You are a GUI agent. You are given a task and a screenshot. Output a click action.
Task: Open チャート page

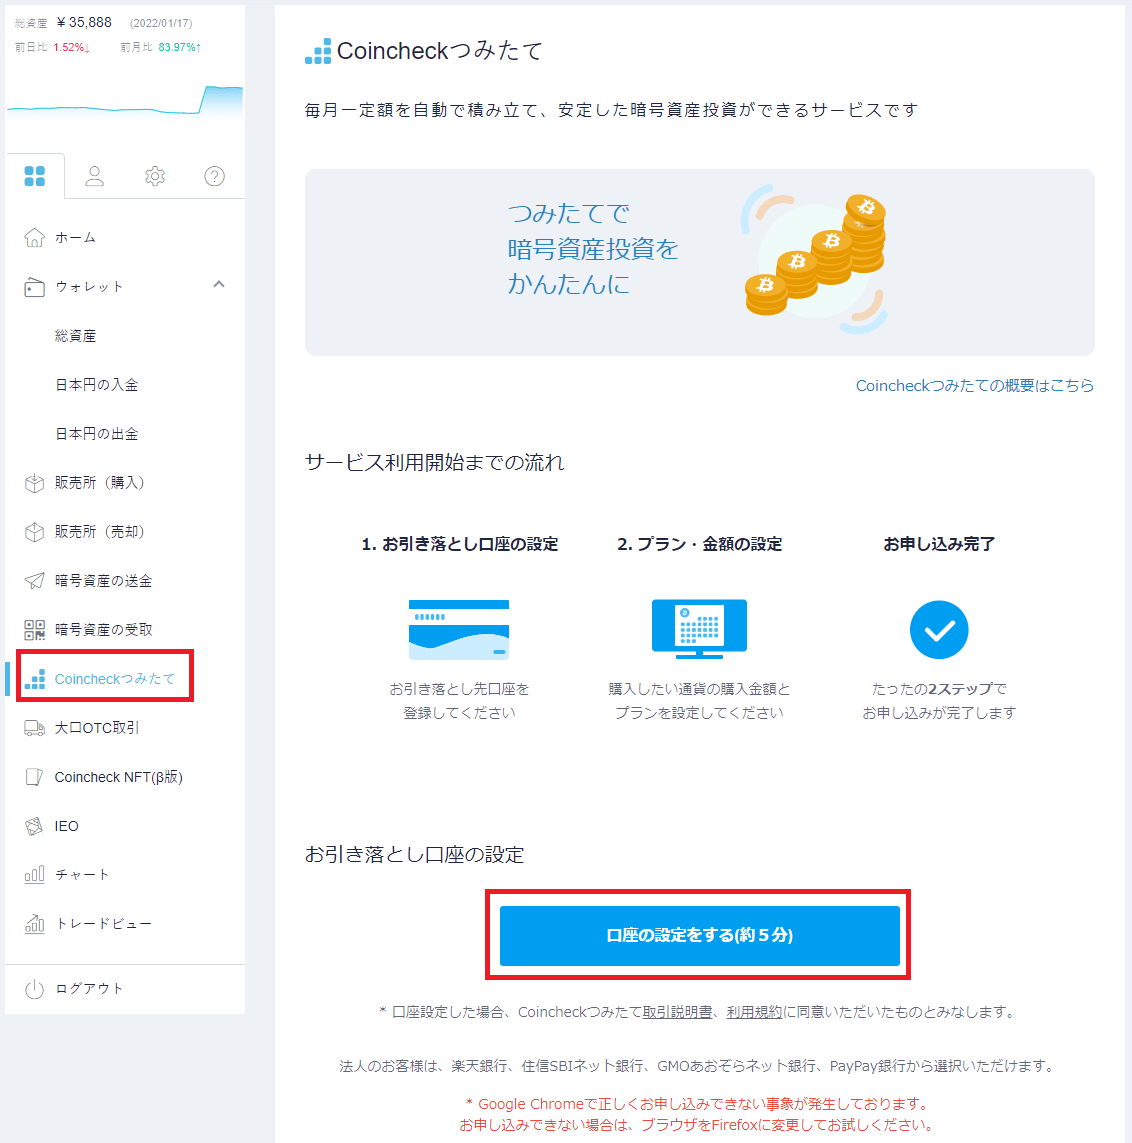(x=82, y=874)
